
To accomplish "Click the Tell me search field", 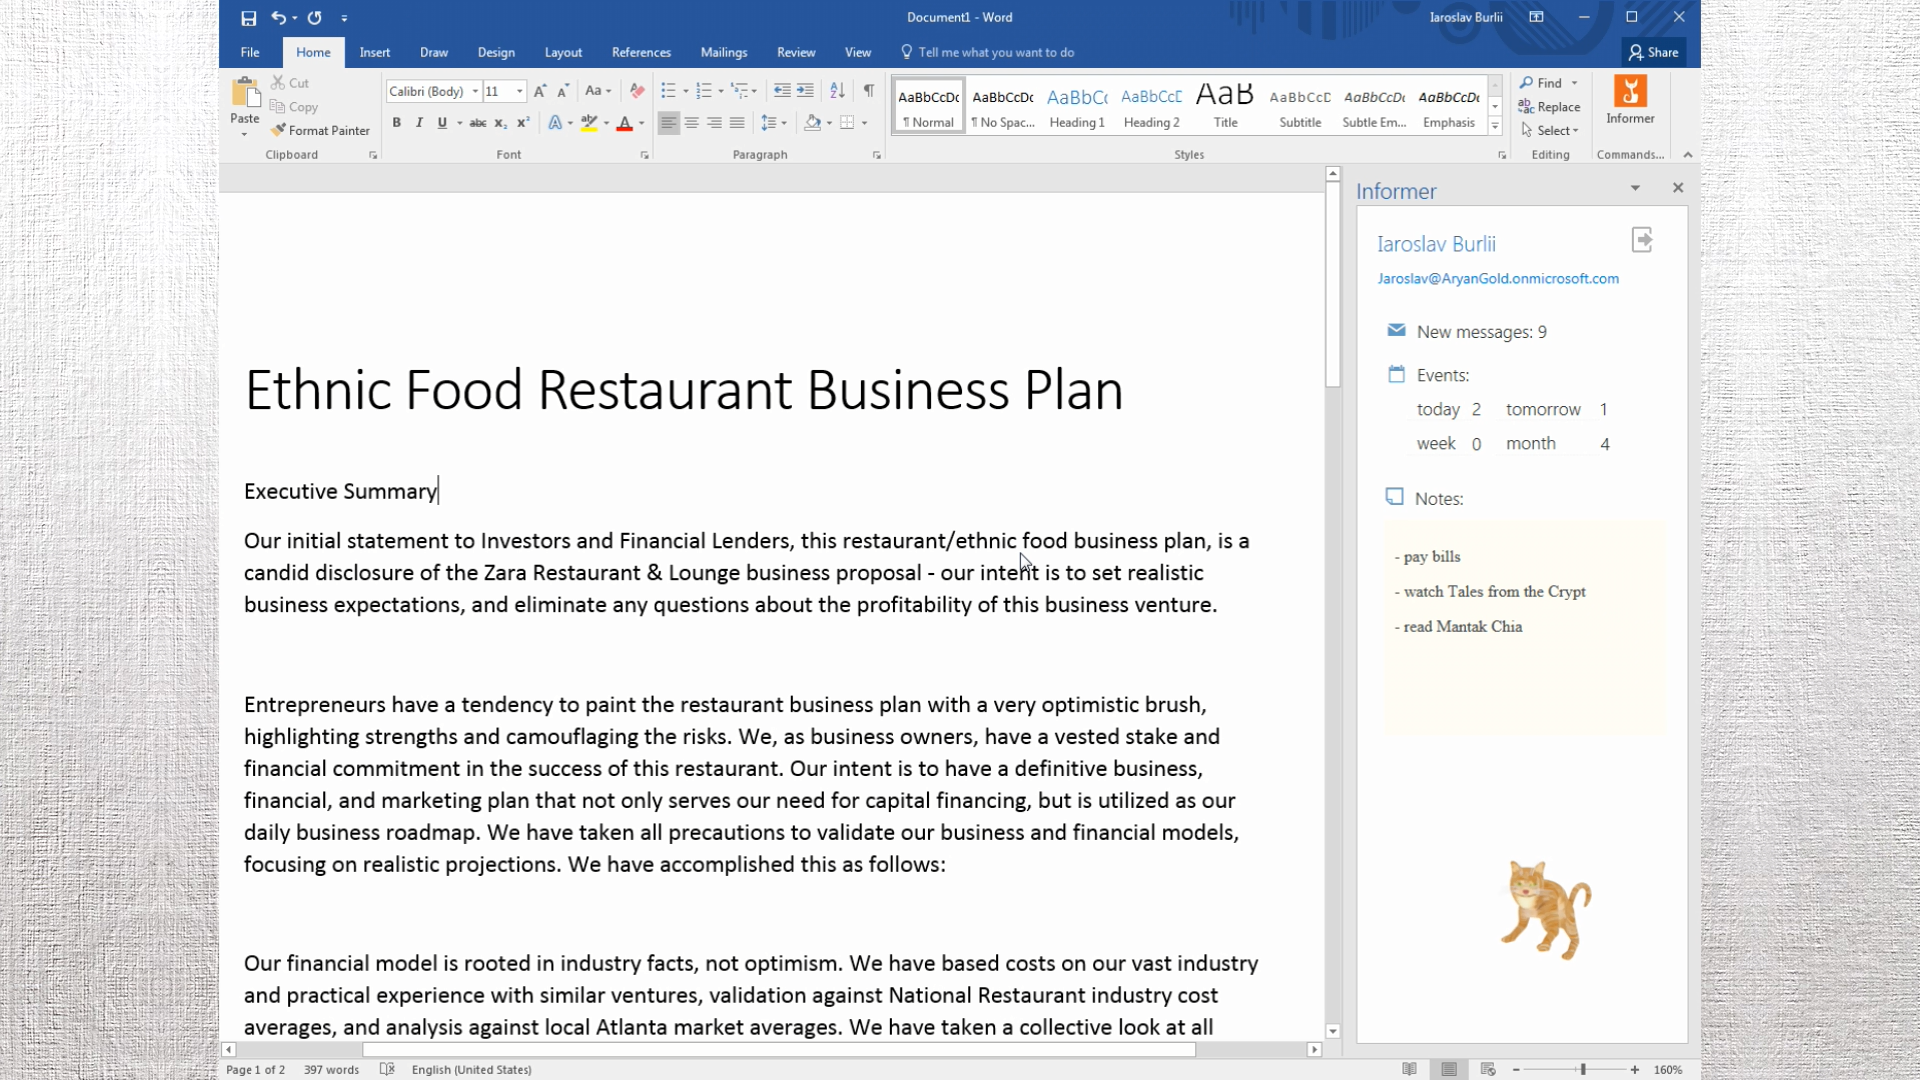I will pyautogui.click(x=995, y=52).
